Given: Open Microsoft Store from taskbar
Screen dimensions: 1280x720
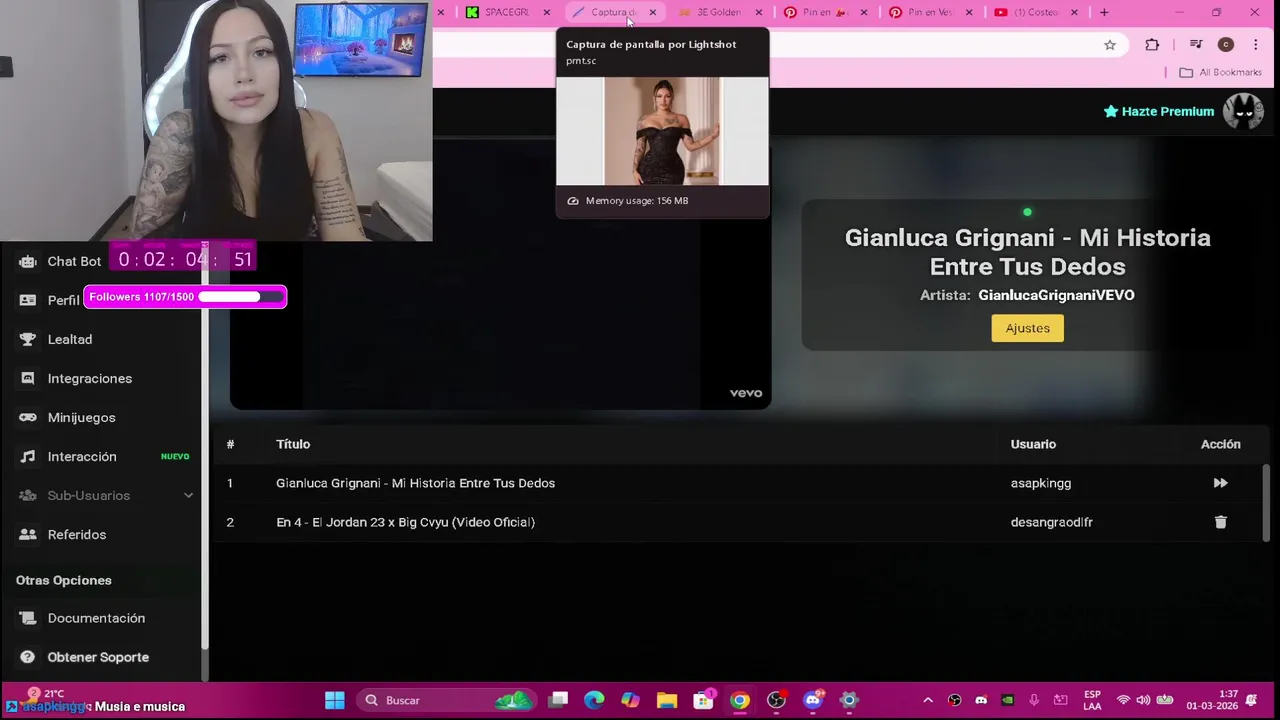Looking at the screenshot, I should pyautogui.click(x=704, y=700).
